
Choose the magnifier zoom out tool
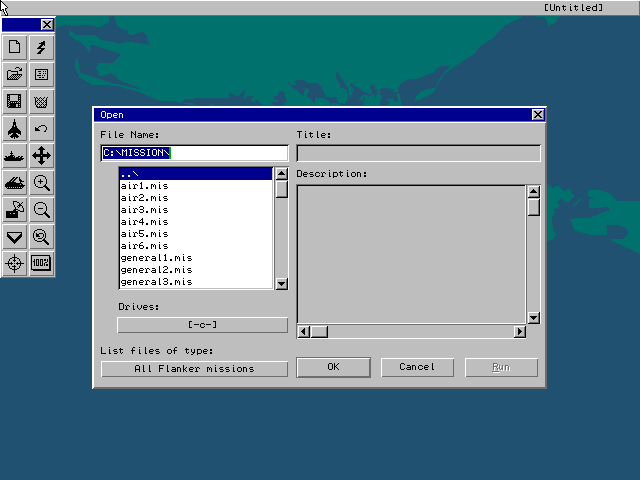[42, 209]
